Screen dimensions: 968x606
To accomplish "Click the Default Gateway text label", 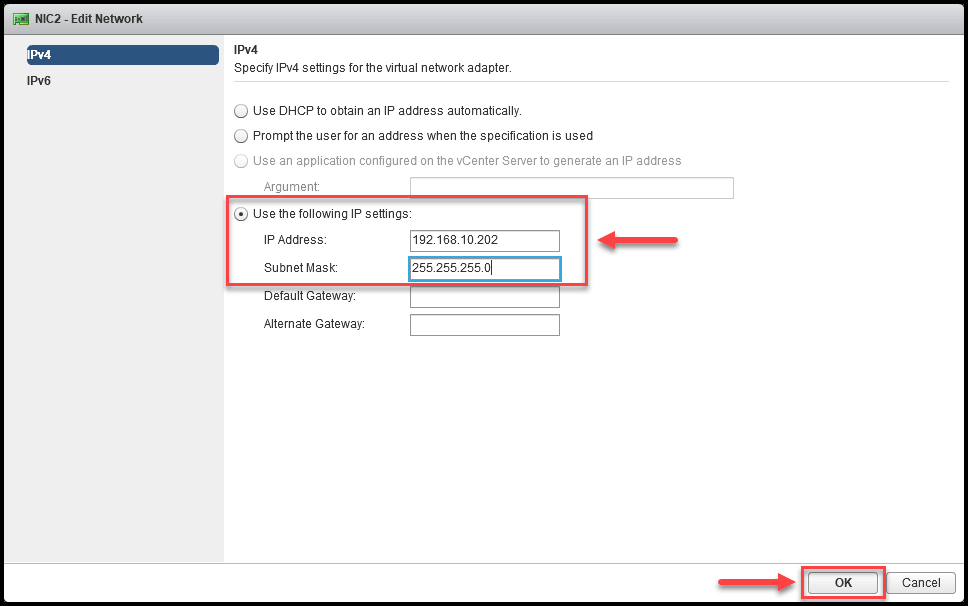I will 310,296.
